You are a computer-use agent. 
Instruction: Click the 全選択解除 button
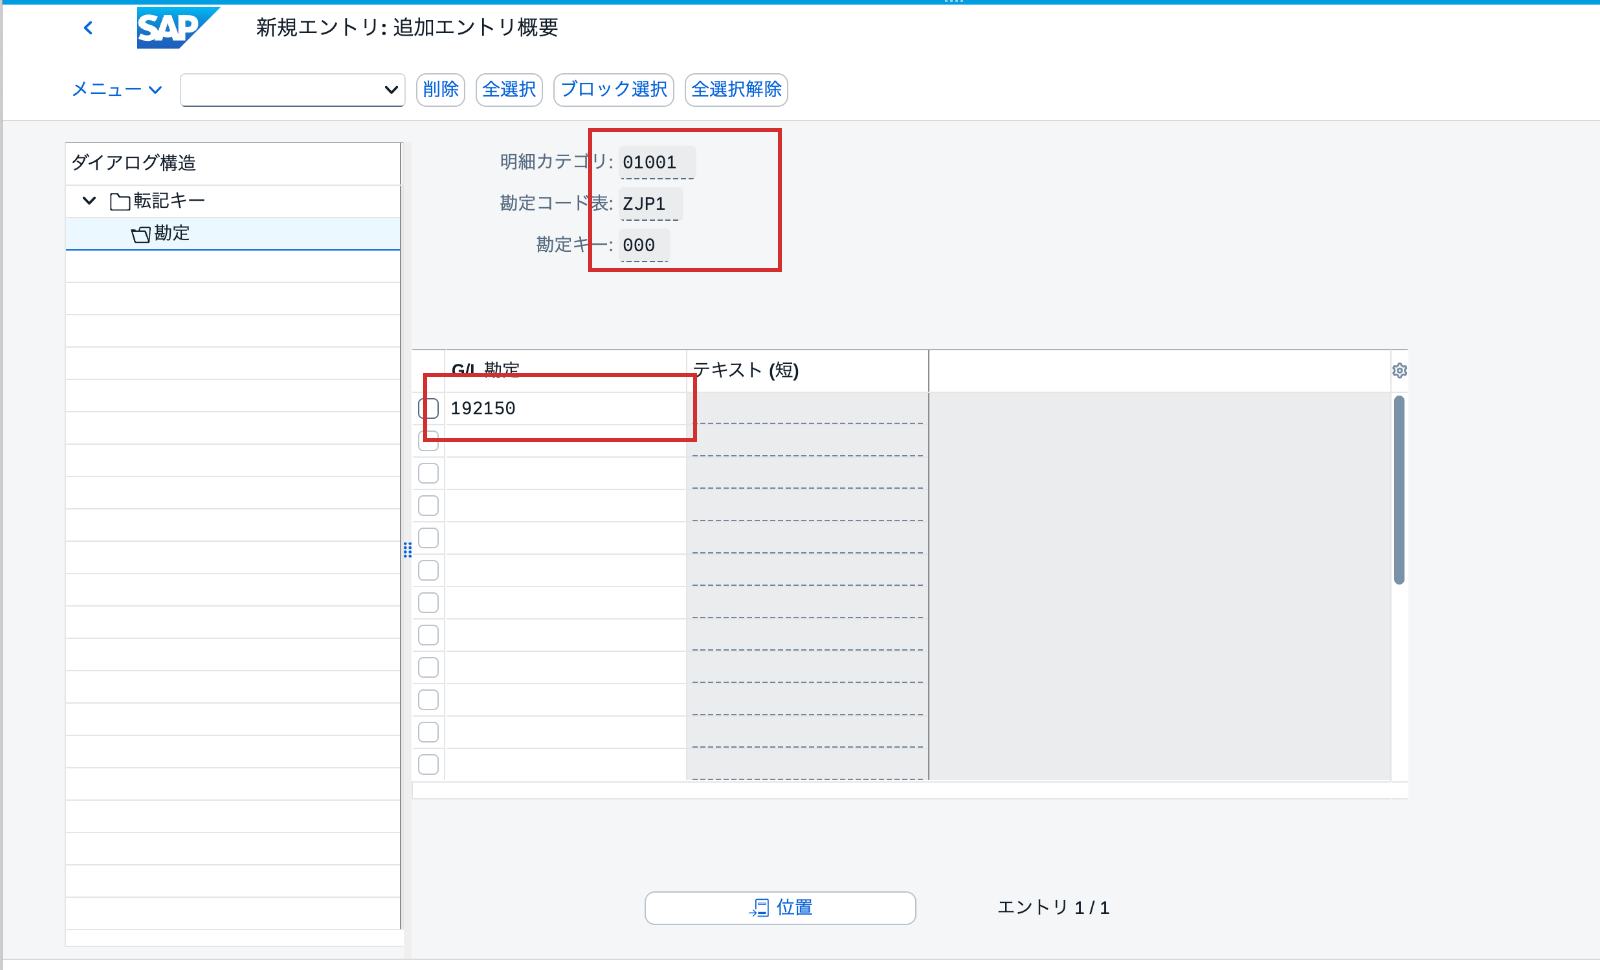(x=736, y=89)
